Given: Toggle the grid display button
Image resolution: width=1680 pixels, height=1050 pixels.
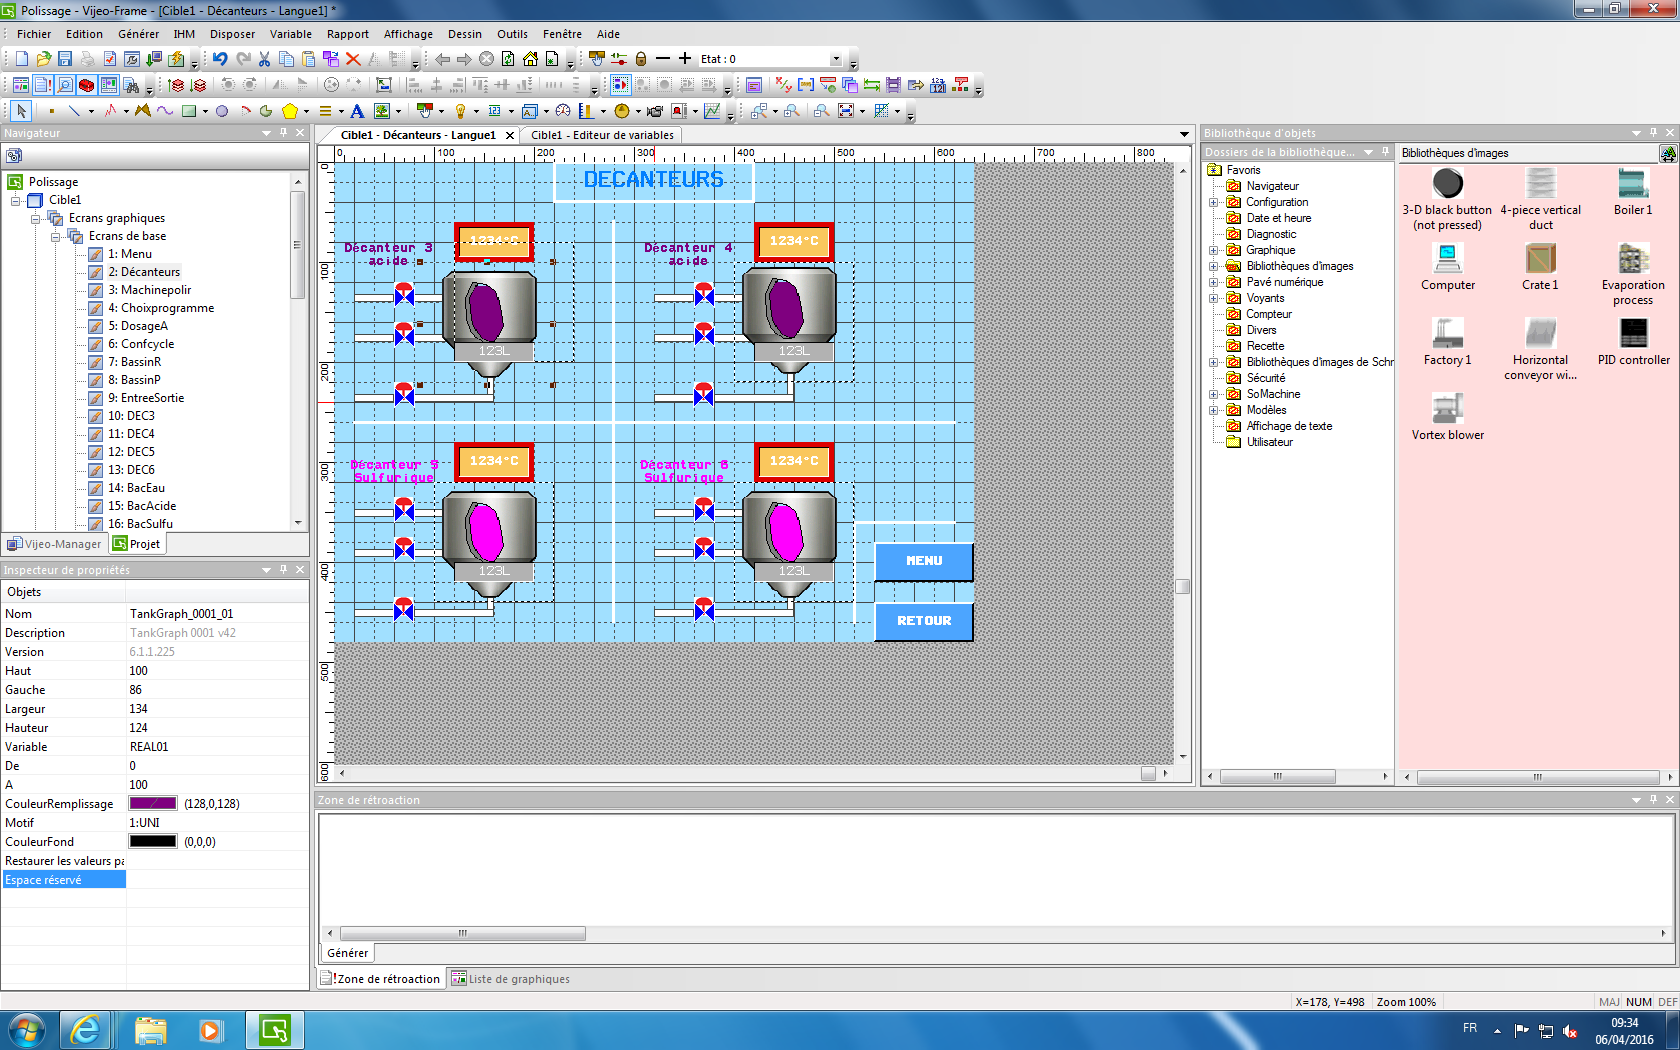Looking at the screenshot, I should coord(881,111).
